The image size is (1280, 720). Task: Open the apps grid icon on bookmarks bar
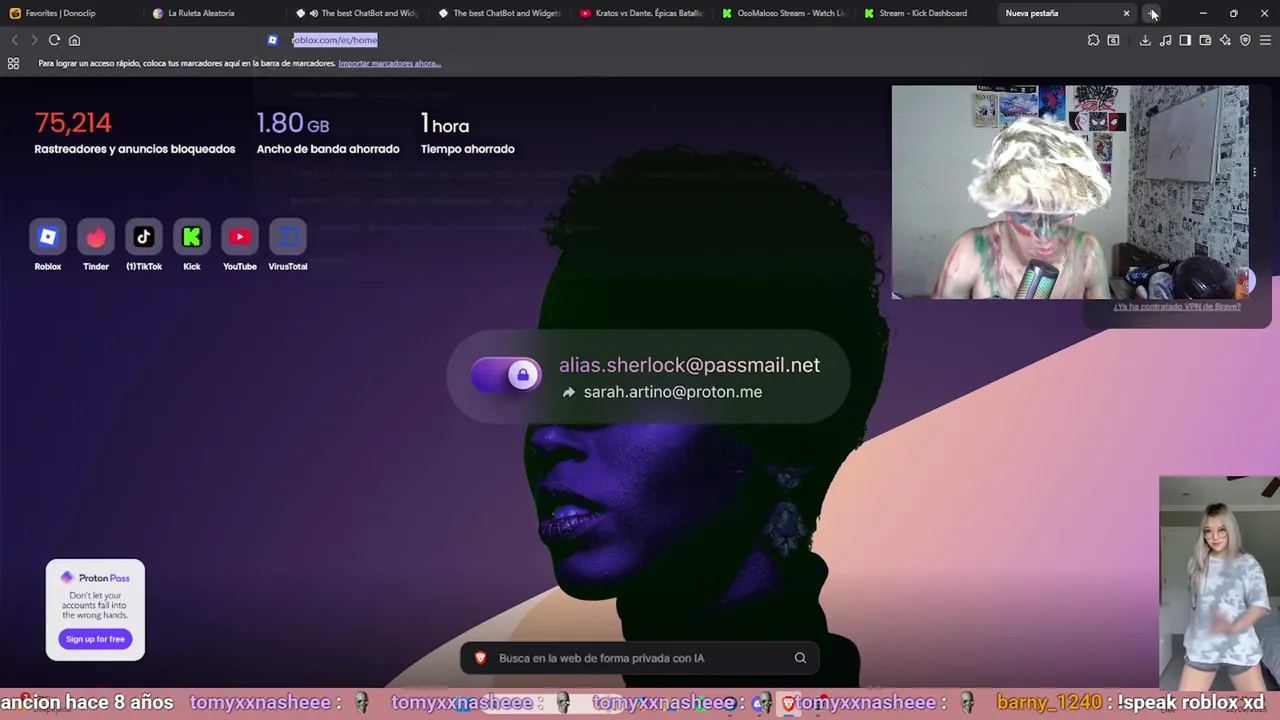tap(13, 63)
